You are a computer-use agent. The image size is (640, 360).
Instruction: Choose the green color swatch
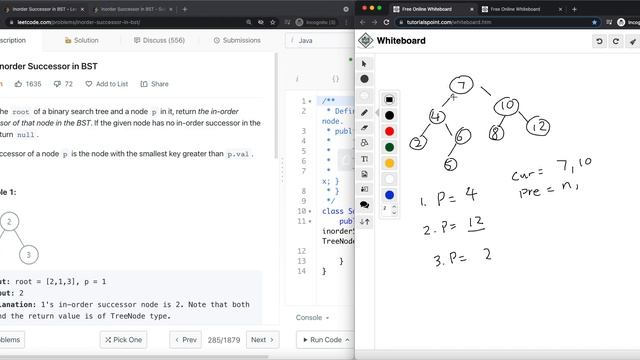(x=389, y=147)
